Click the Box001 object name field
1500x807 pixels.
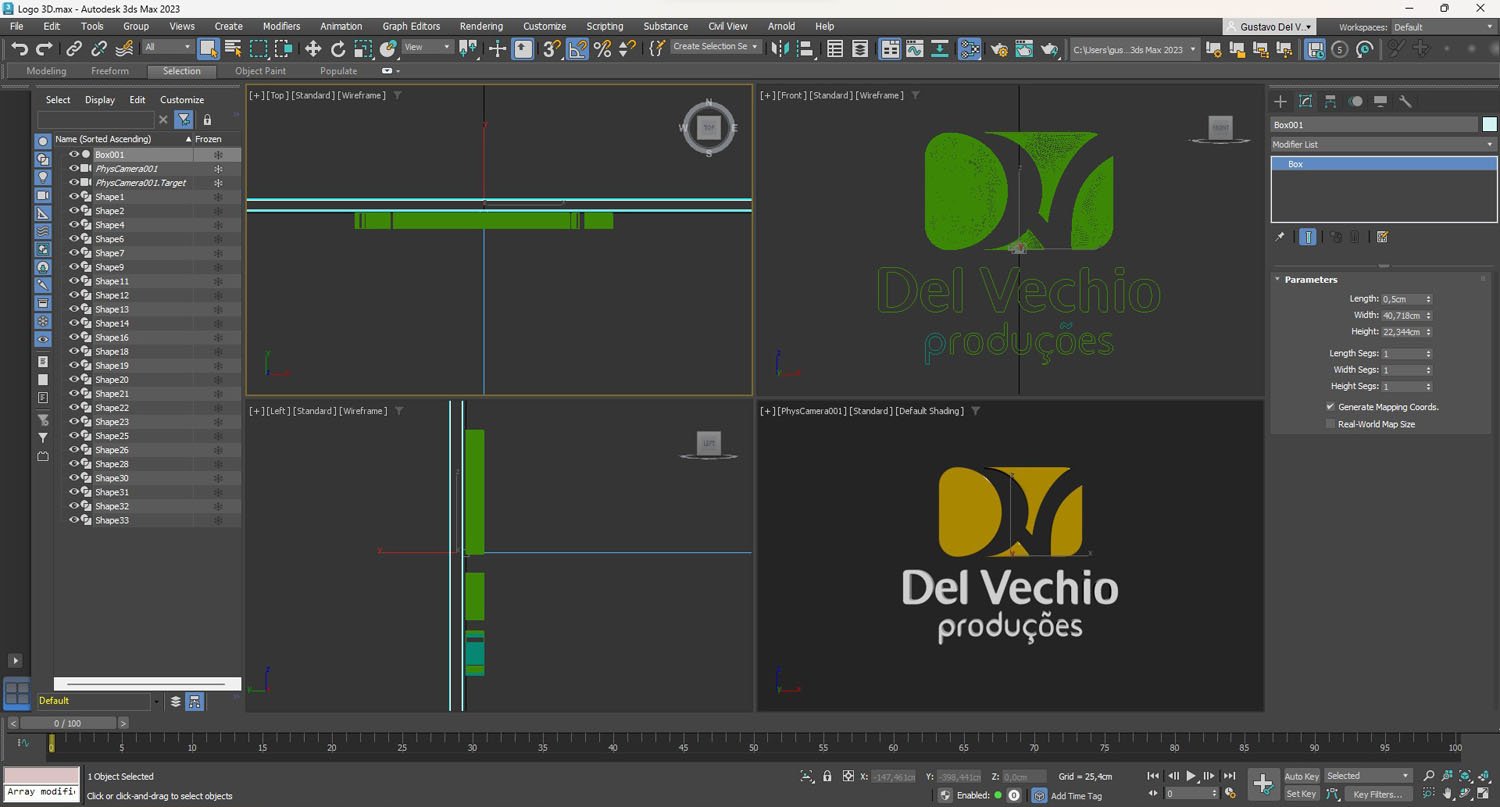[x=1374, y=125]
